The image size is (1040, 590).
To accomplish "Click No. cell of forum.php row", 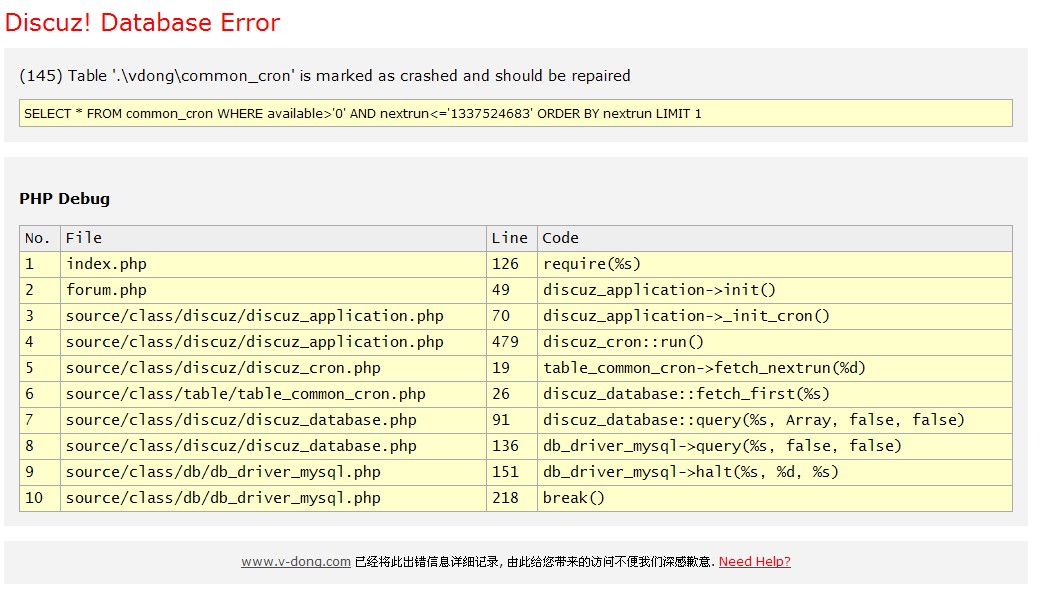I will [40, 290].
